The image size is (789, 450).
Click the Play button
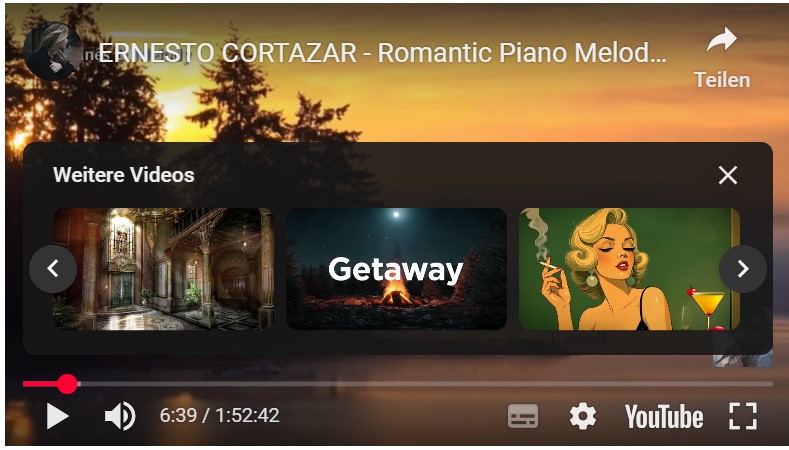(57, 416)
